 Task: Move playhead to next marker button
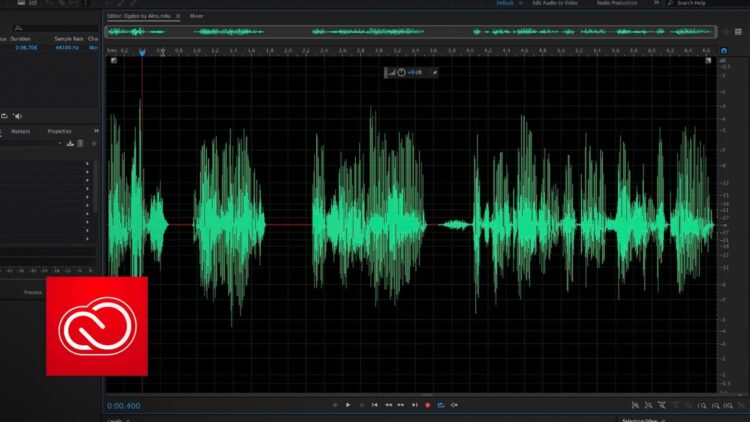click(415, 405)
